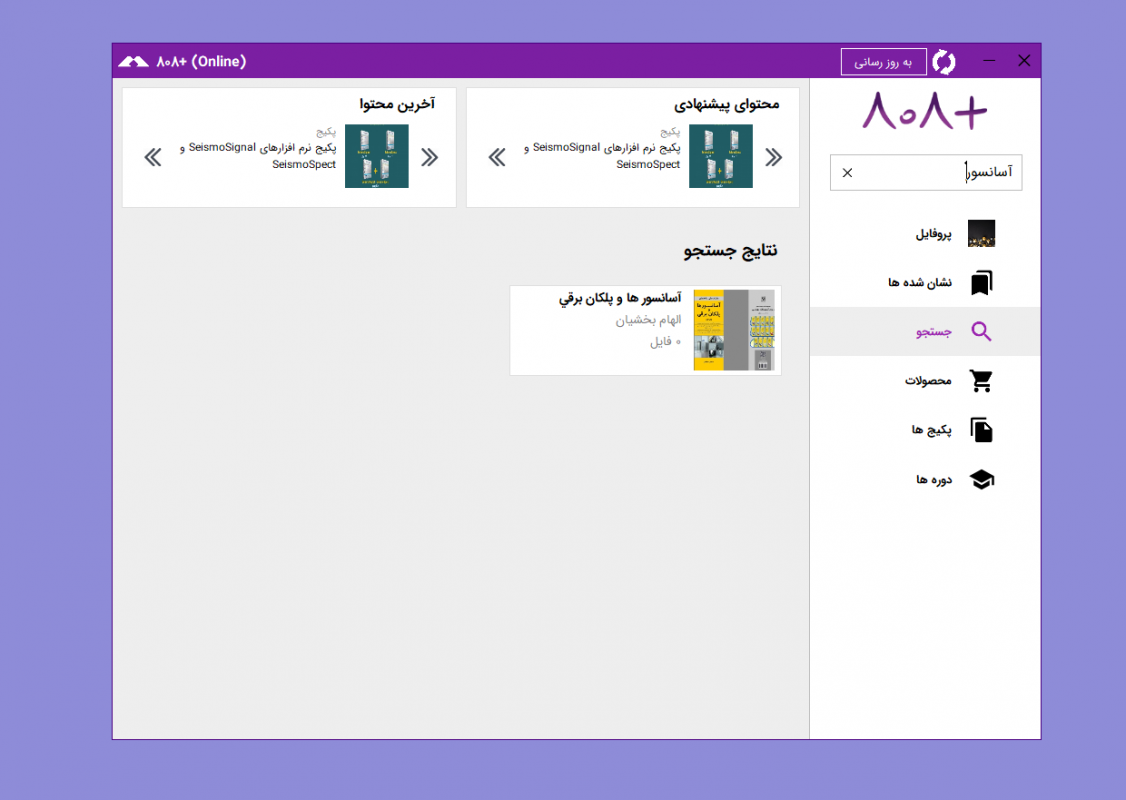Open graduation cap دوره ها icon

tap(981, 480)
